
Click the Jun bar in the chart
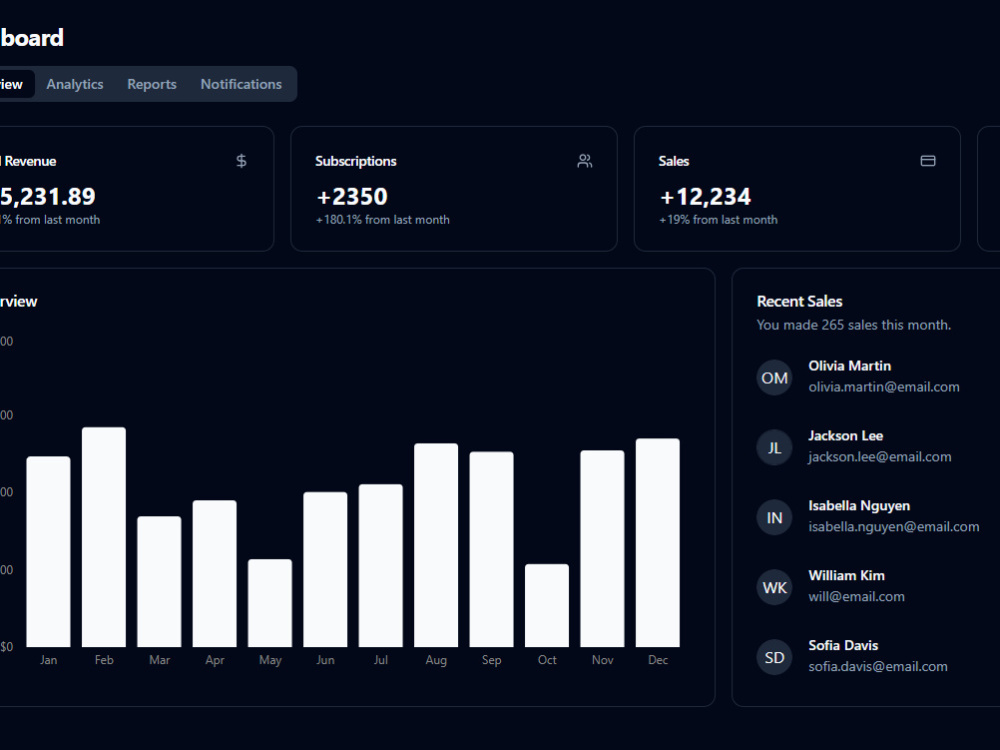pos(325,570)
